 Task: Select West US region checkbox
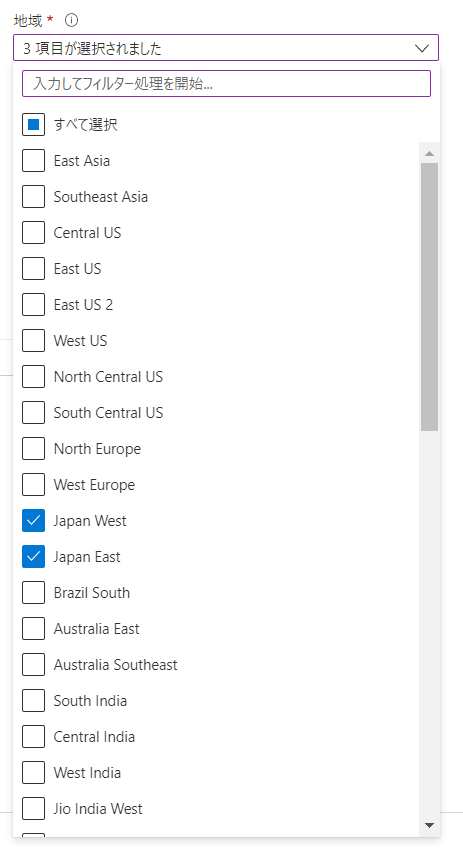click(x=34, y=341)
